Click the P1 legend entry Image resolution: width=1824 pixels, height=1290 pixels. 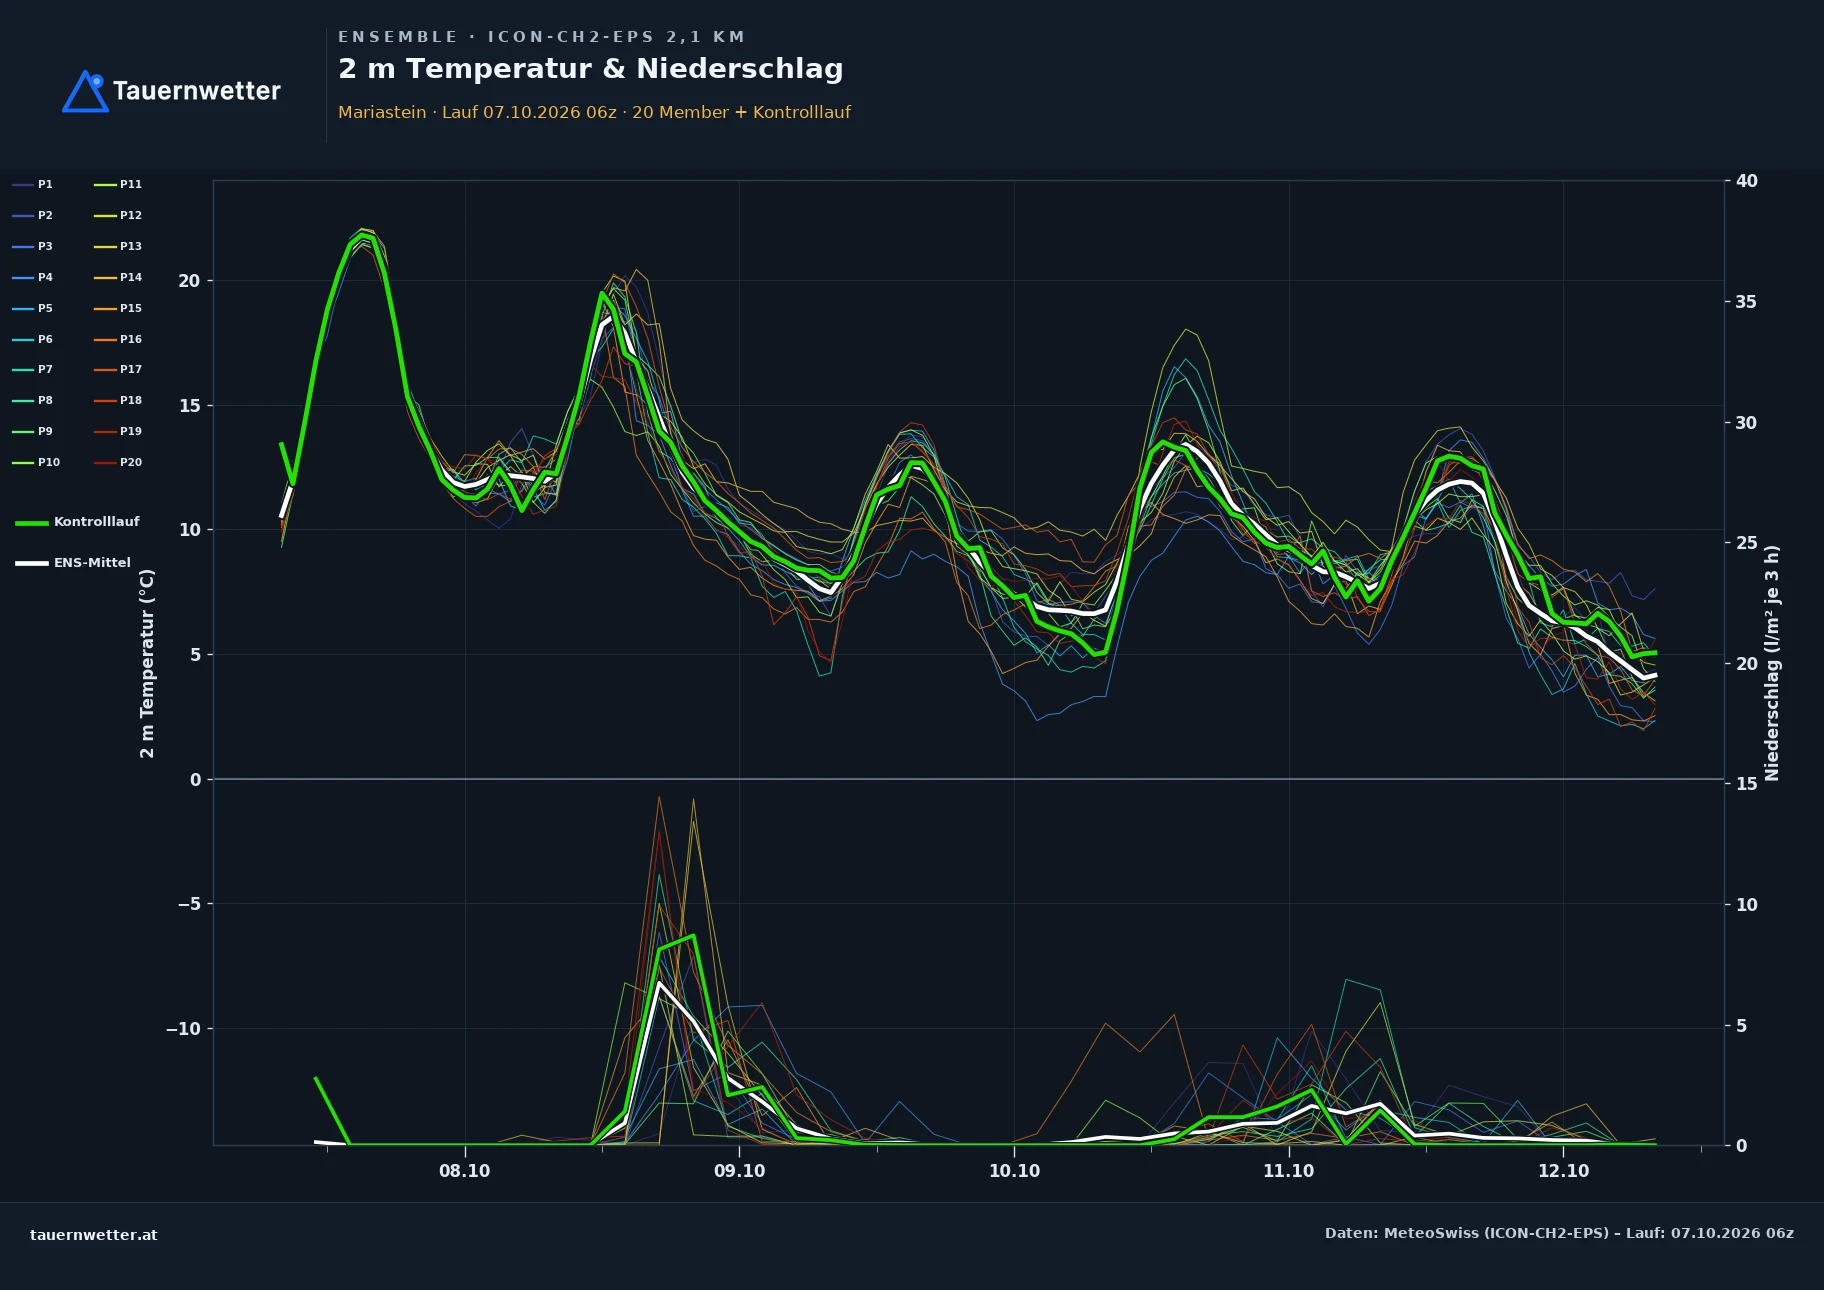coord(33,184)
